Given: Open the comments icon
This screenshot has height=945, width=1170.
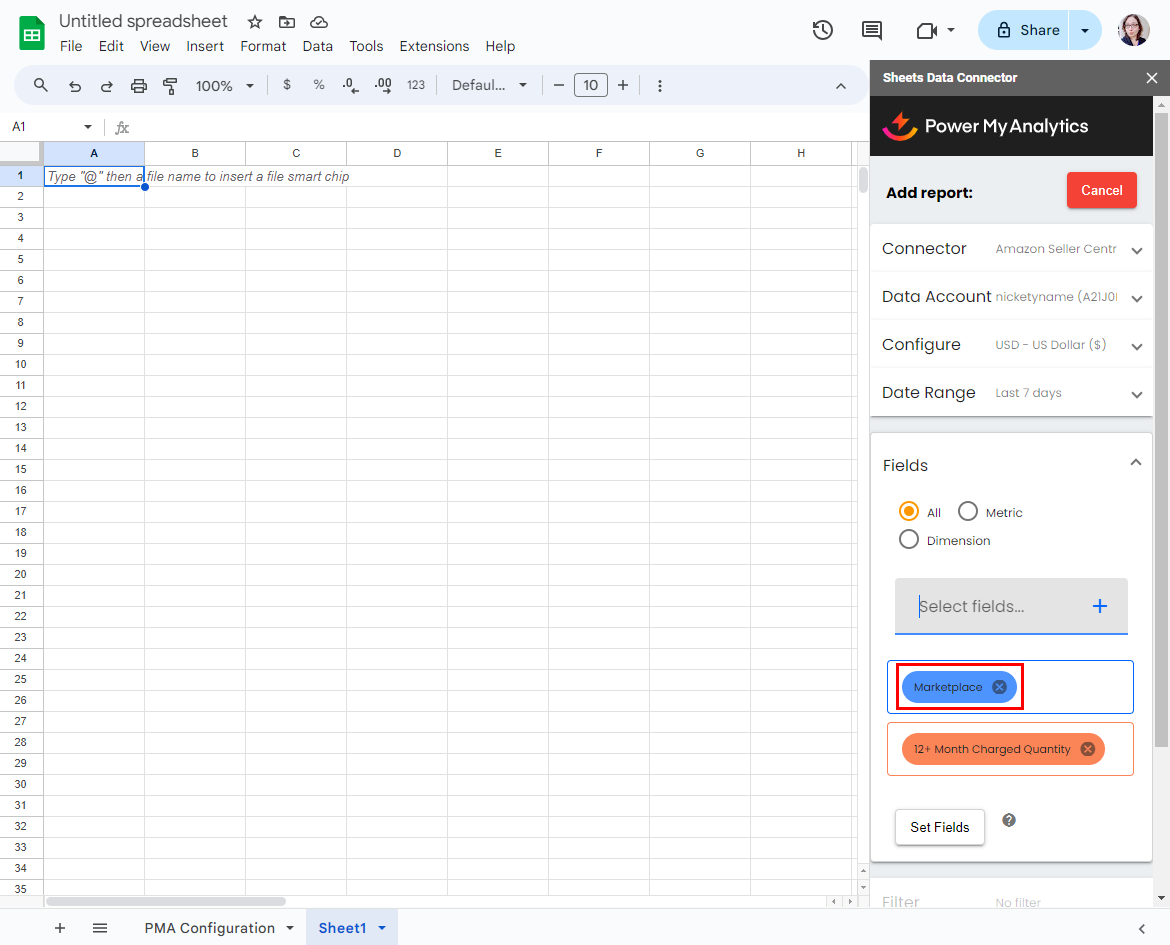Looking at the screenshot, I should click(x=872, y=30).
